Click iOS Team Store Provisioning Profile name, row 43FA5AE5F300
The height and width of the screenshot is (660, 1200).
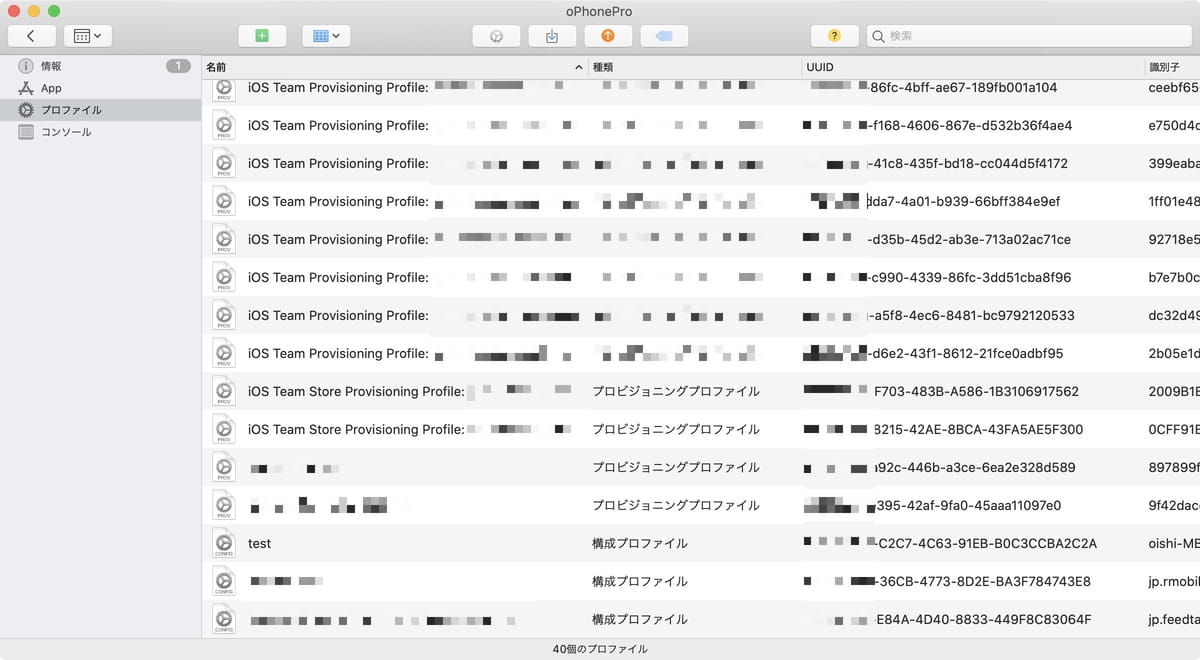point(356,429)
